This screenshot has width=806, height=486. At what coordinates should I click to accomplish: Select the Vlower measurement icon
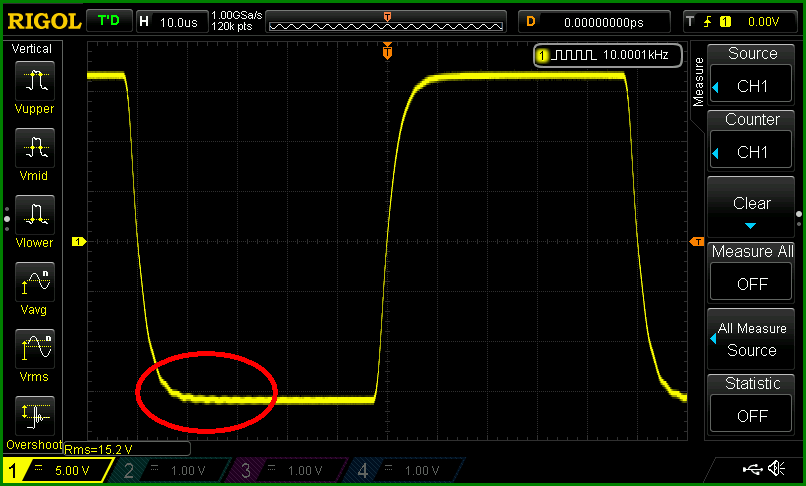pos(35,215)
